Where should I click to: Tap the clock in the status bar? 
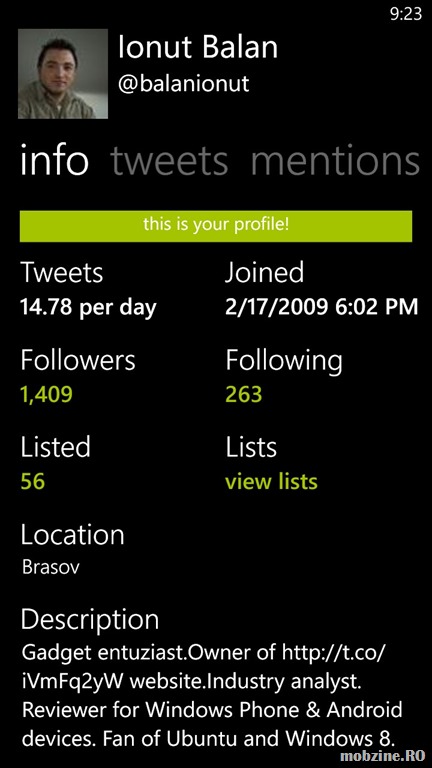tap(406, 14)
